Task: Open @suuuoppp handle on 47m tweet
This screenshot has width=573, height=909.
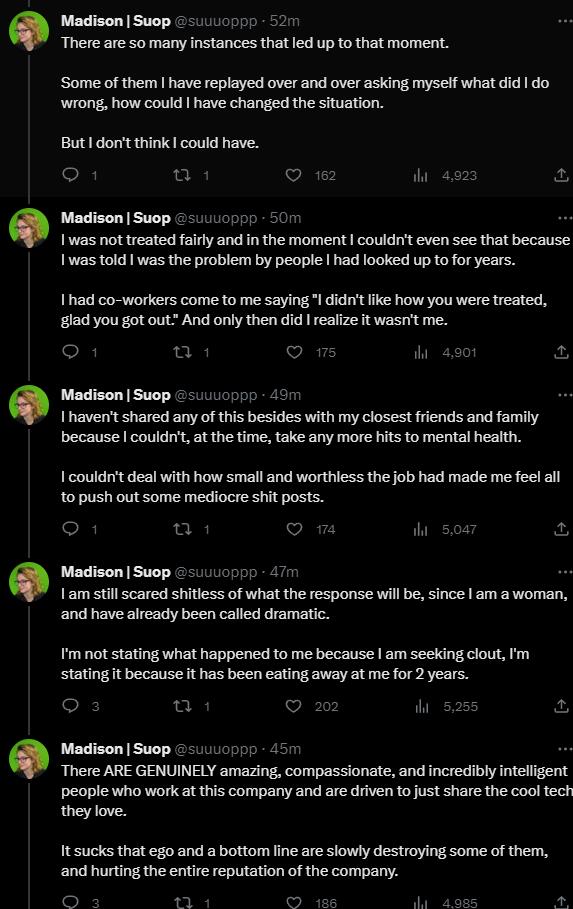Action: pos(215,572)
